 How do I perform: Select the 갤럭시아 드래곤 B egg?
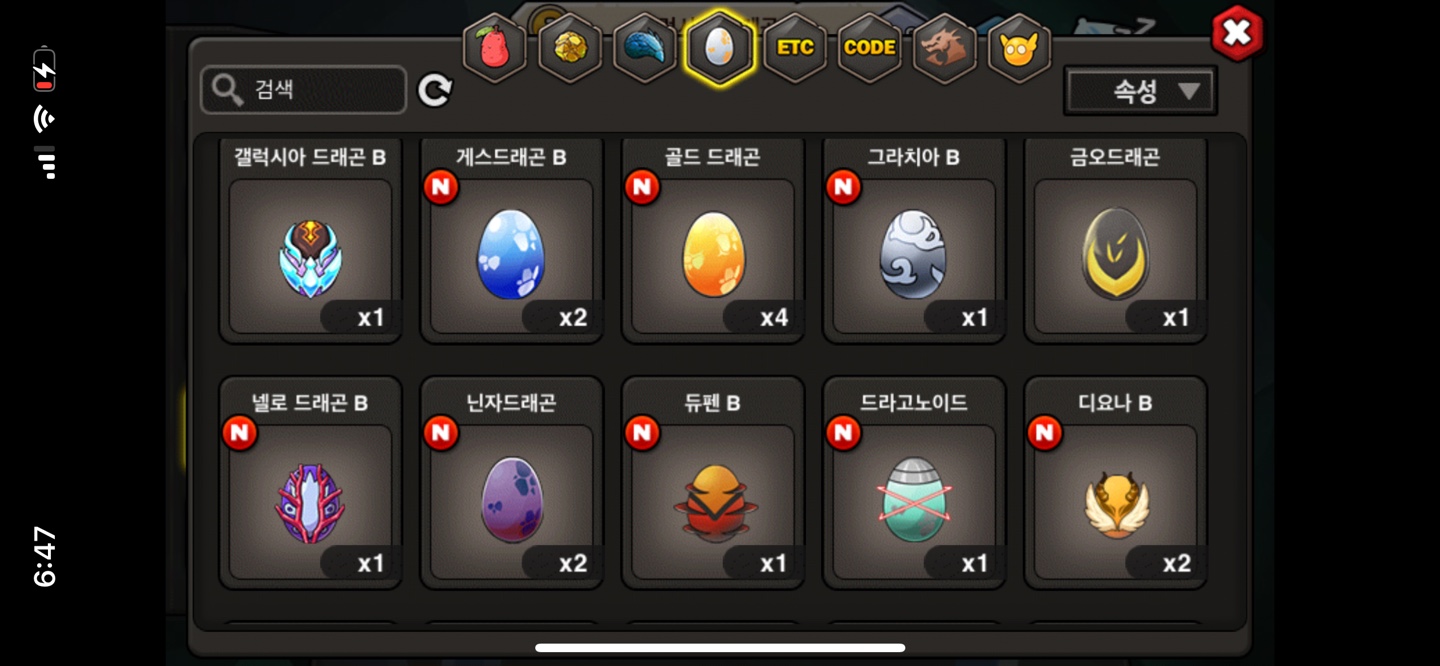310,241
